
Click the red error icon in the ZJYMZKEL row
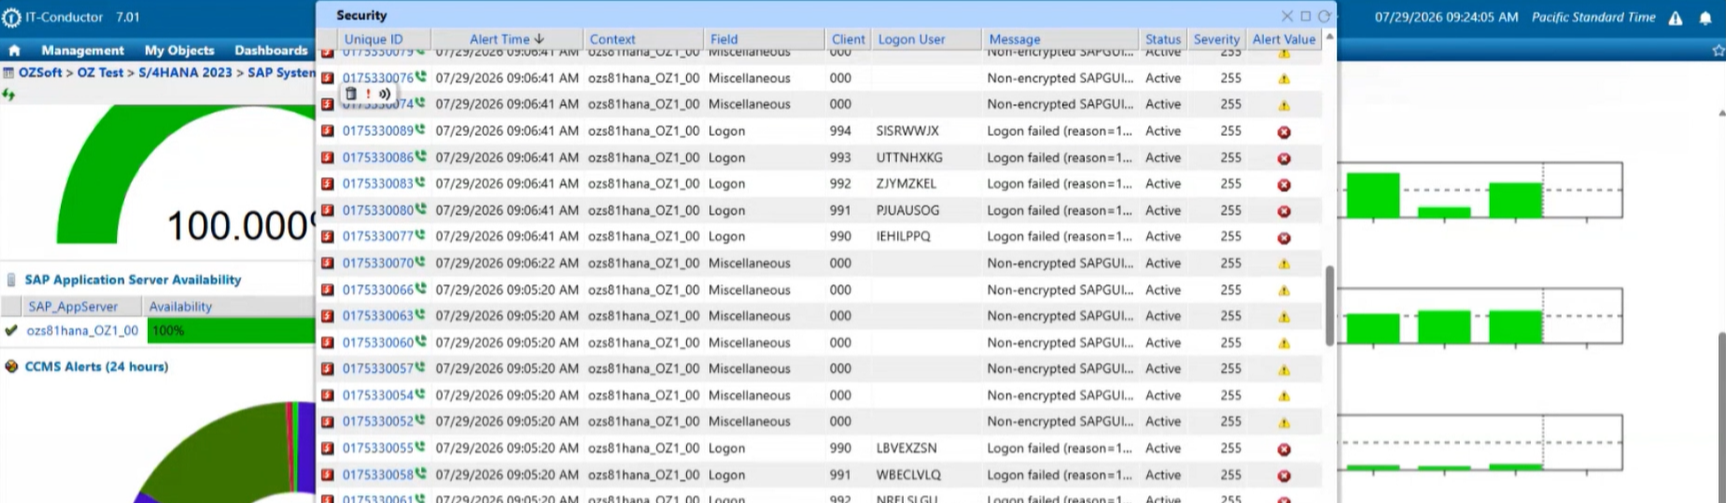[x=1284, y=185]
